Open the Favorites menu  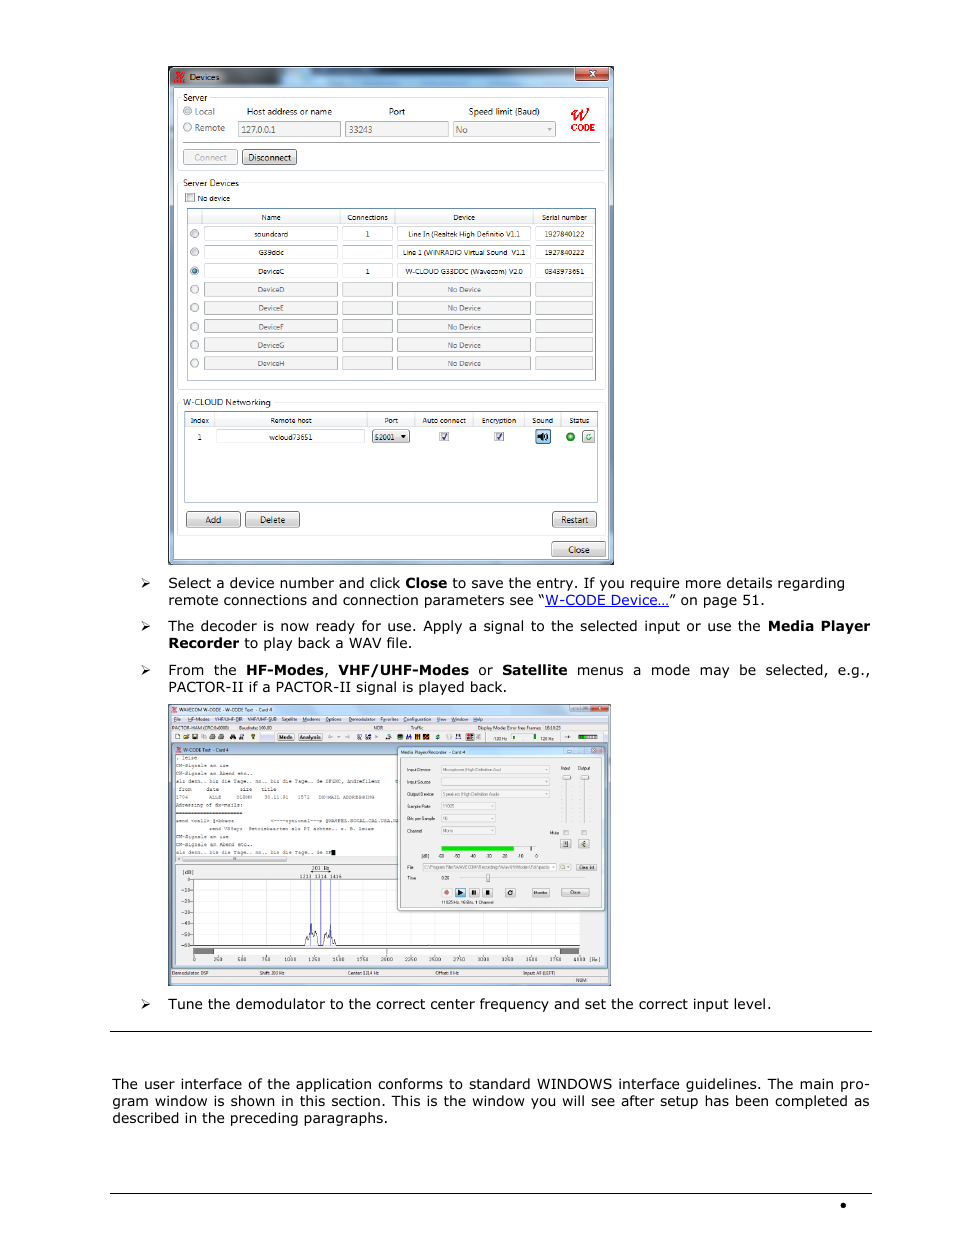tap(389, 719)
